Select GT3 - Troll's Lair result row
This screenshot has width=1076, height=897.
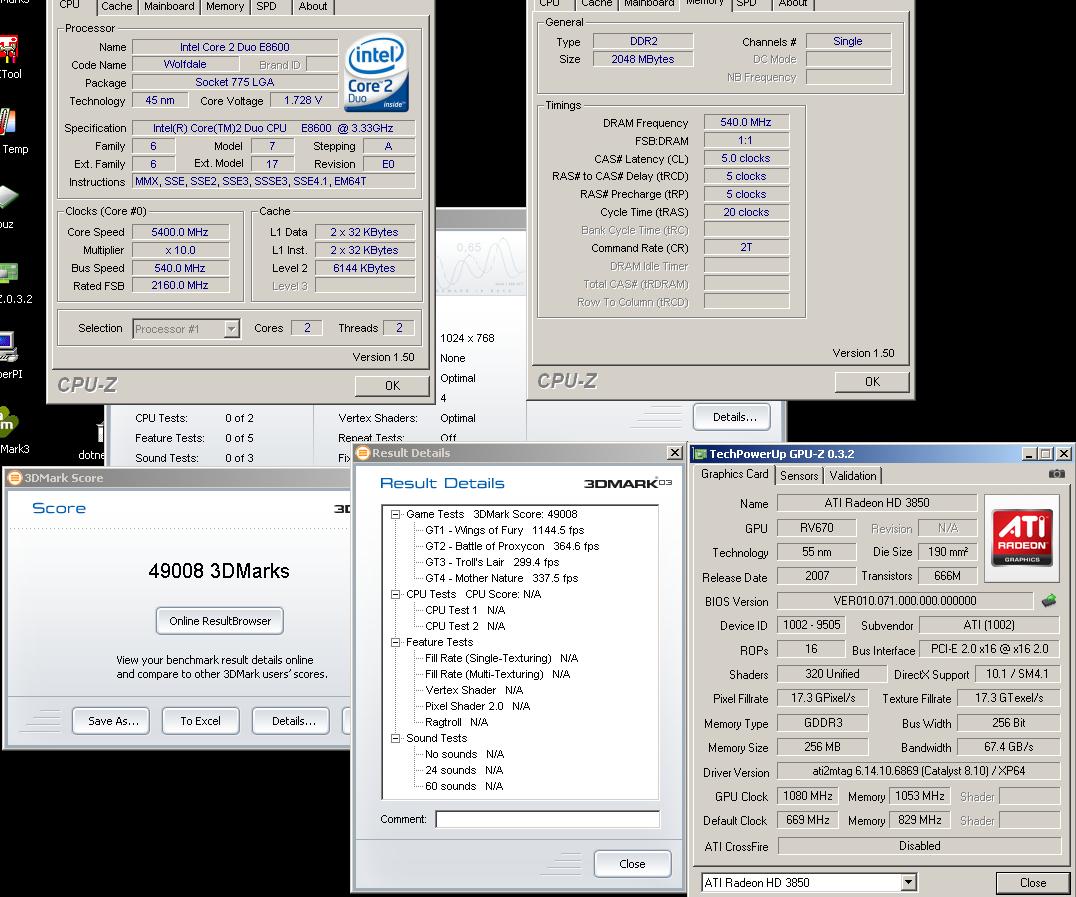click(492, 562)
